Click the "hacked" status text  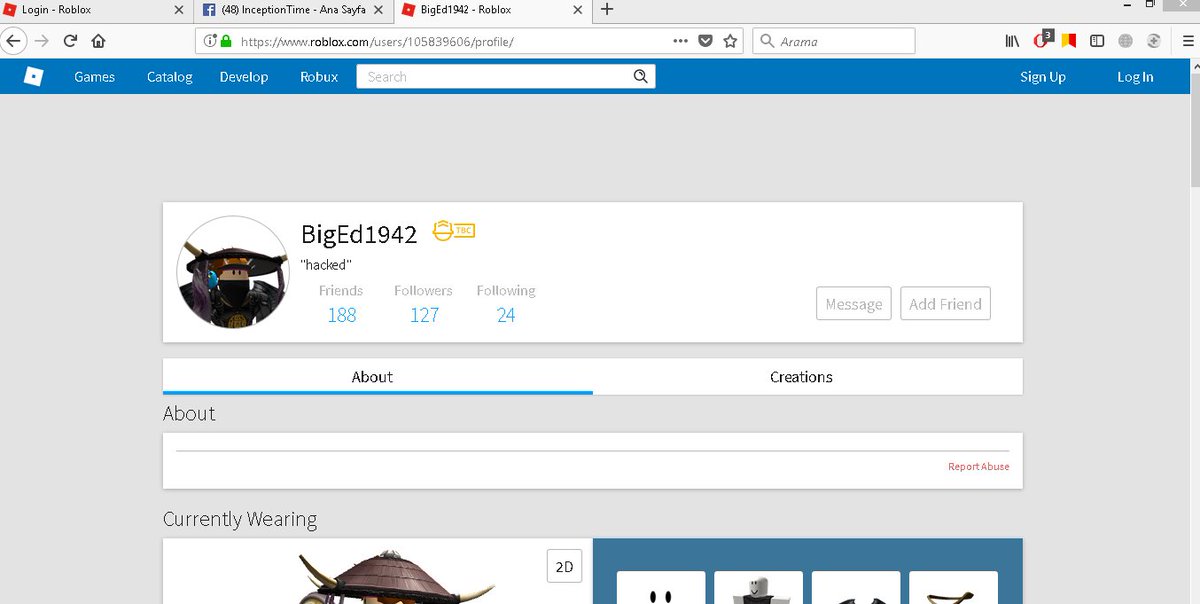(x=326, y=265)
